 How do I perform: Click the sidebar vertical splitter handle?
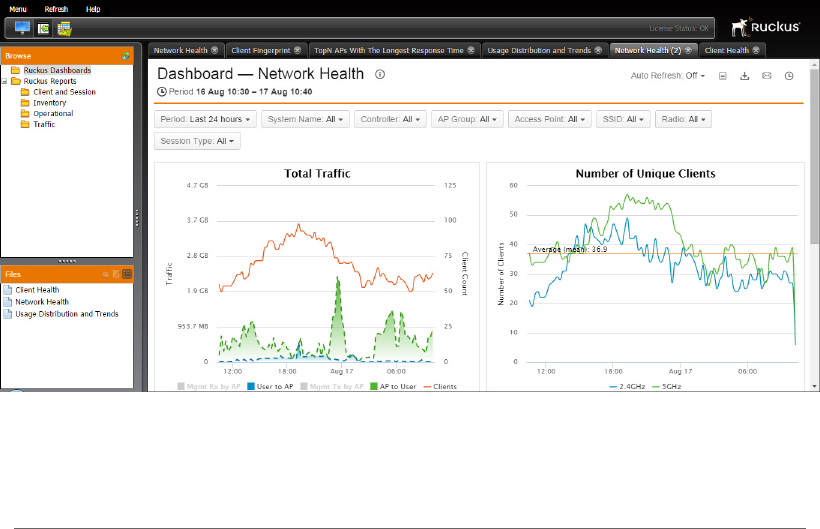click(138, 218)
